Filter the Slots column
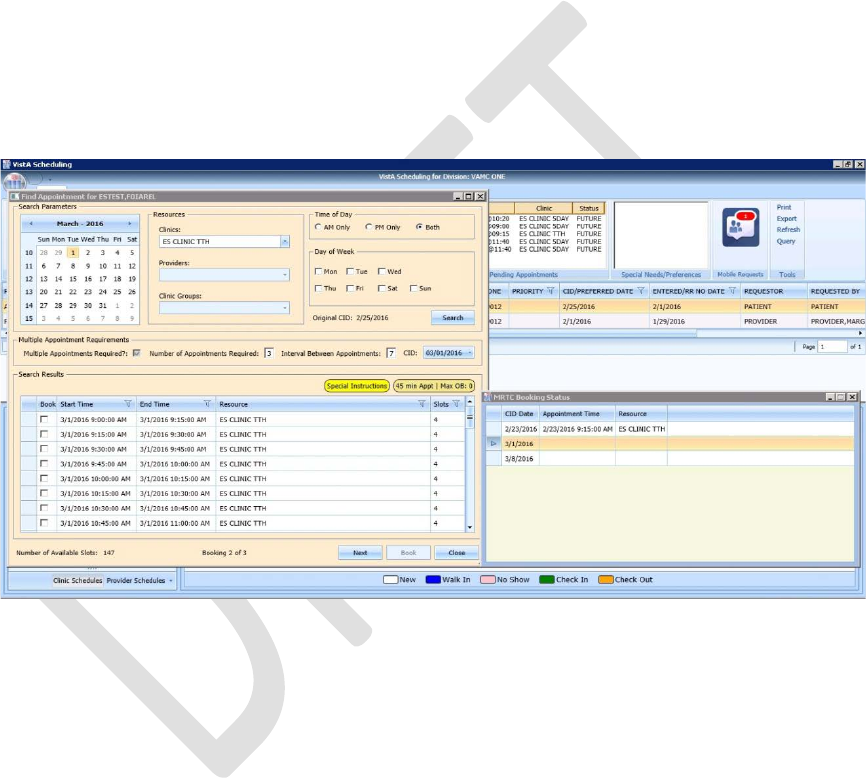Screen dimensions: 866x778 point(456,404)
